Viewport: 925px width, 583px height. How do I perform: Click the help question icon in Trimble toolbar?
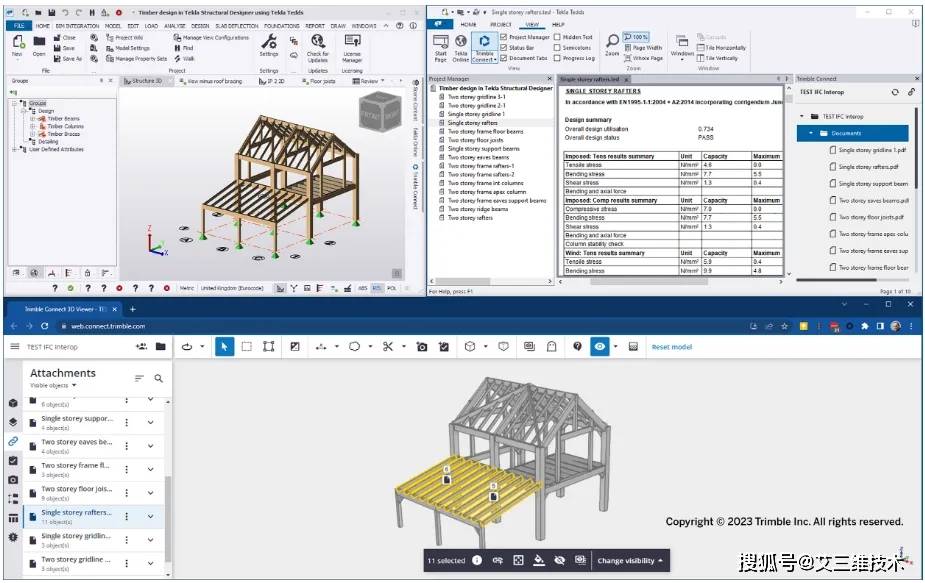pyautogui.click(x=578, y=346)
